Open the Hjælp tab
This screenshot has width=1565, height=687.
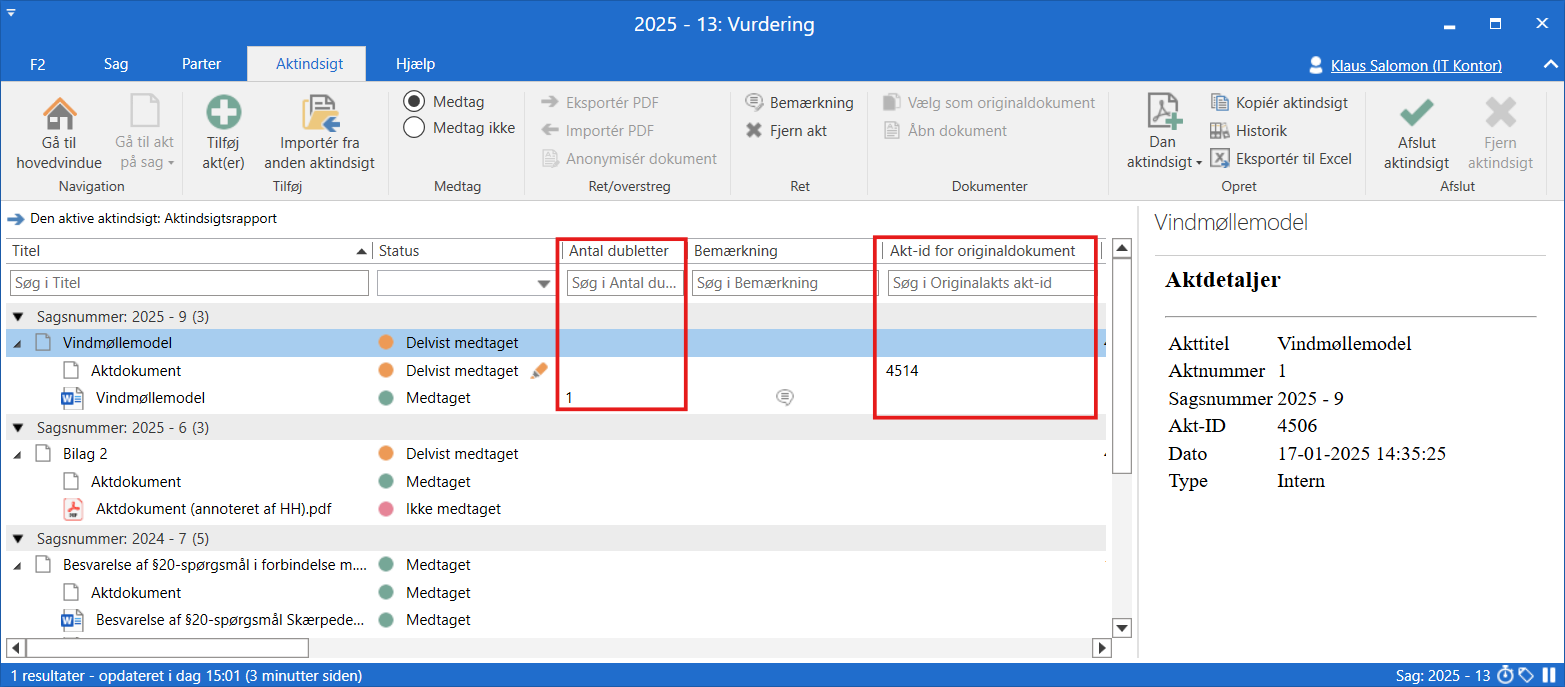(415, 64)
